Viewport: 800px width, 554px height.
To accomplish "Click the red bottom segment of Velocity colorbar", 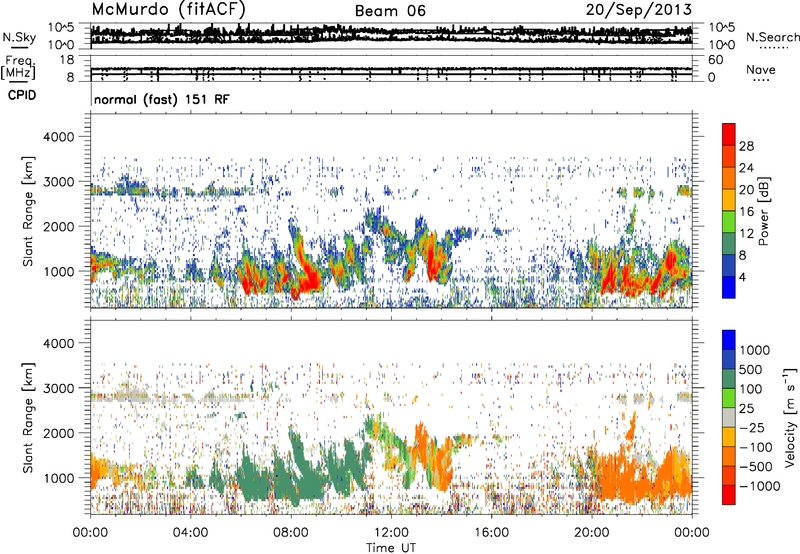I will click(x=729, y=495).
